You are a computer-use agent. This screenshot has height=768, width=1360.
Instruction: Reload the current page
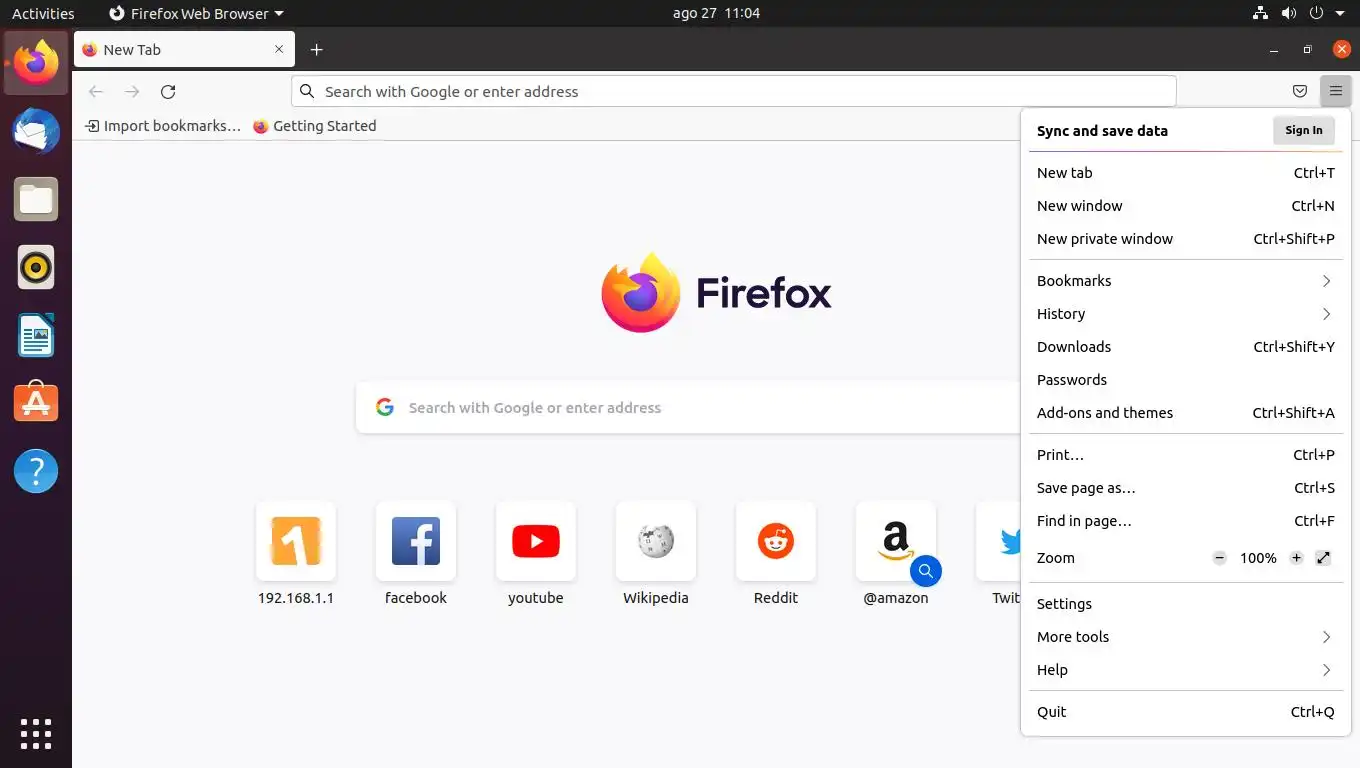pos(168,92)
